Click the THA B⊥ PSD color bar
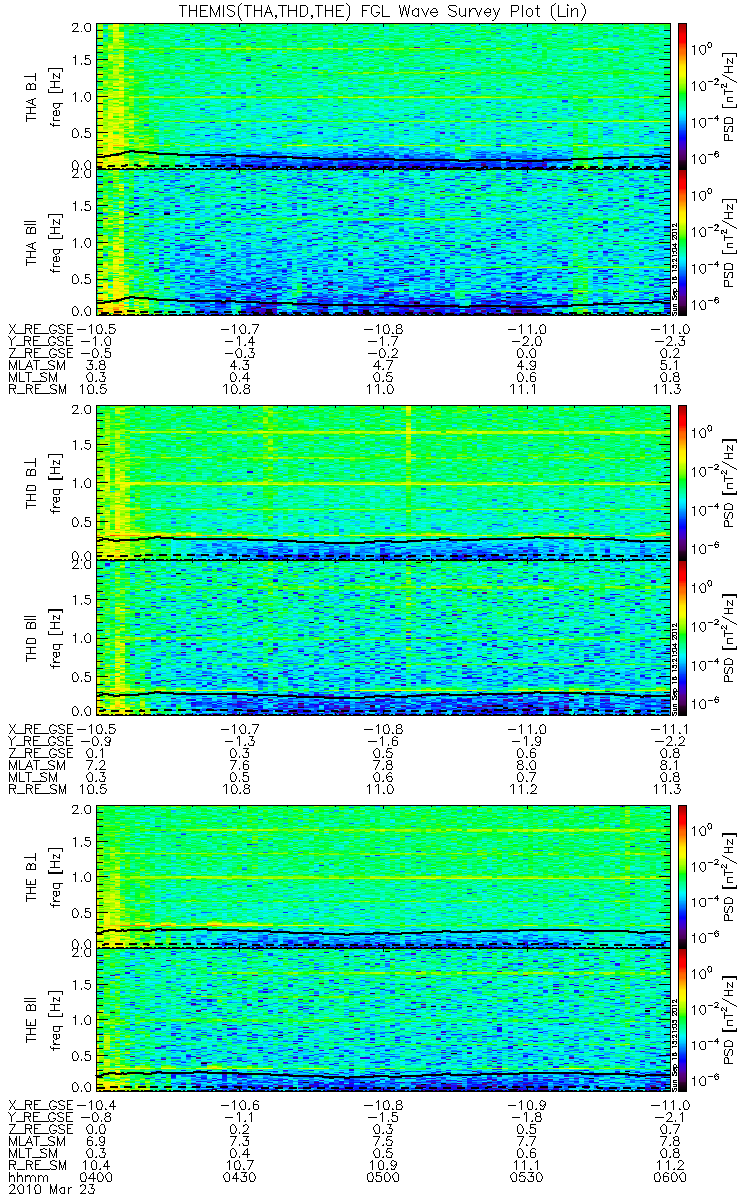 (684, 94)
